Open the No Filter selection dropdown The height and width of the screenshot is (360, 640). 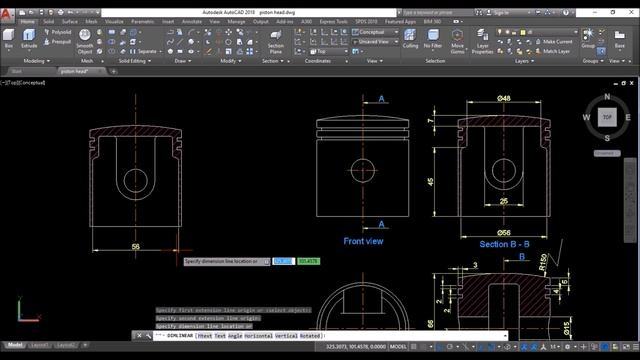pos(433,39)
